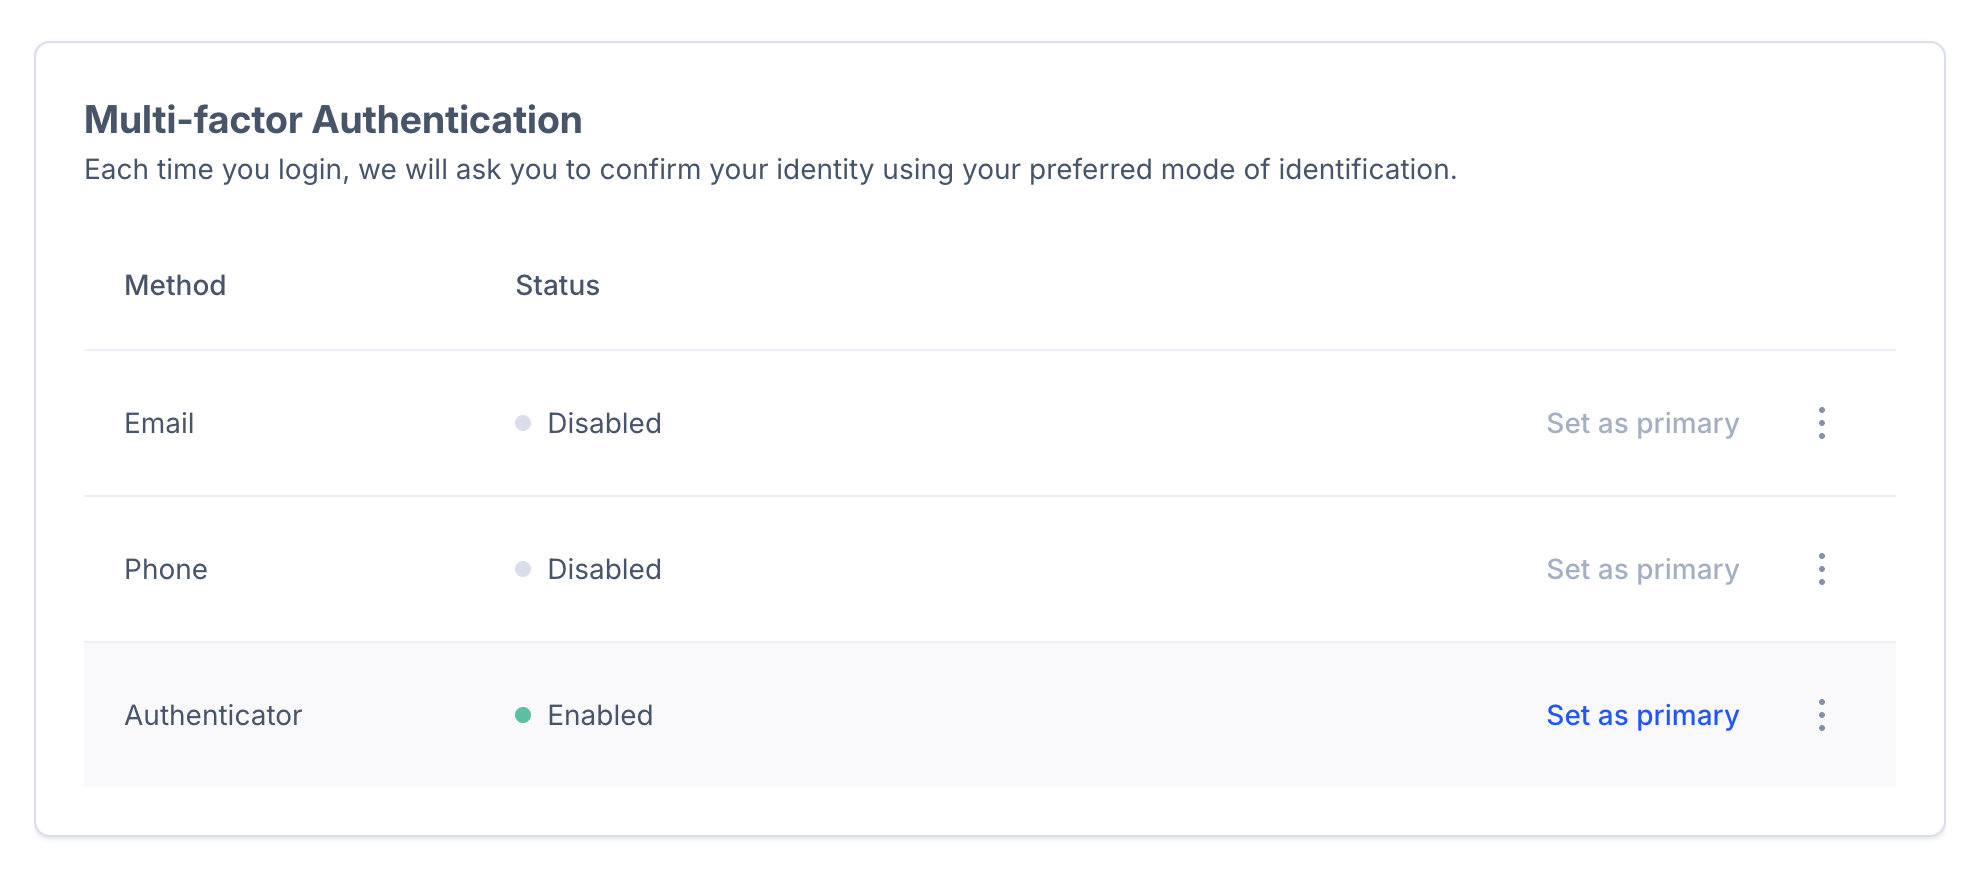
Task: Click the Email Disabled status text
Action: (x=604, y=423)
